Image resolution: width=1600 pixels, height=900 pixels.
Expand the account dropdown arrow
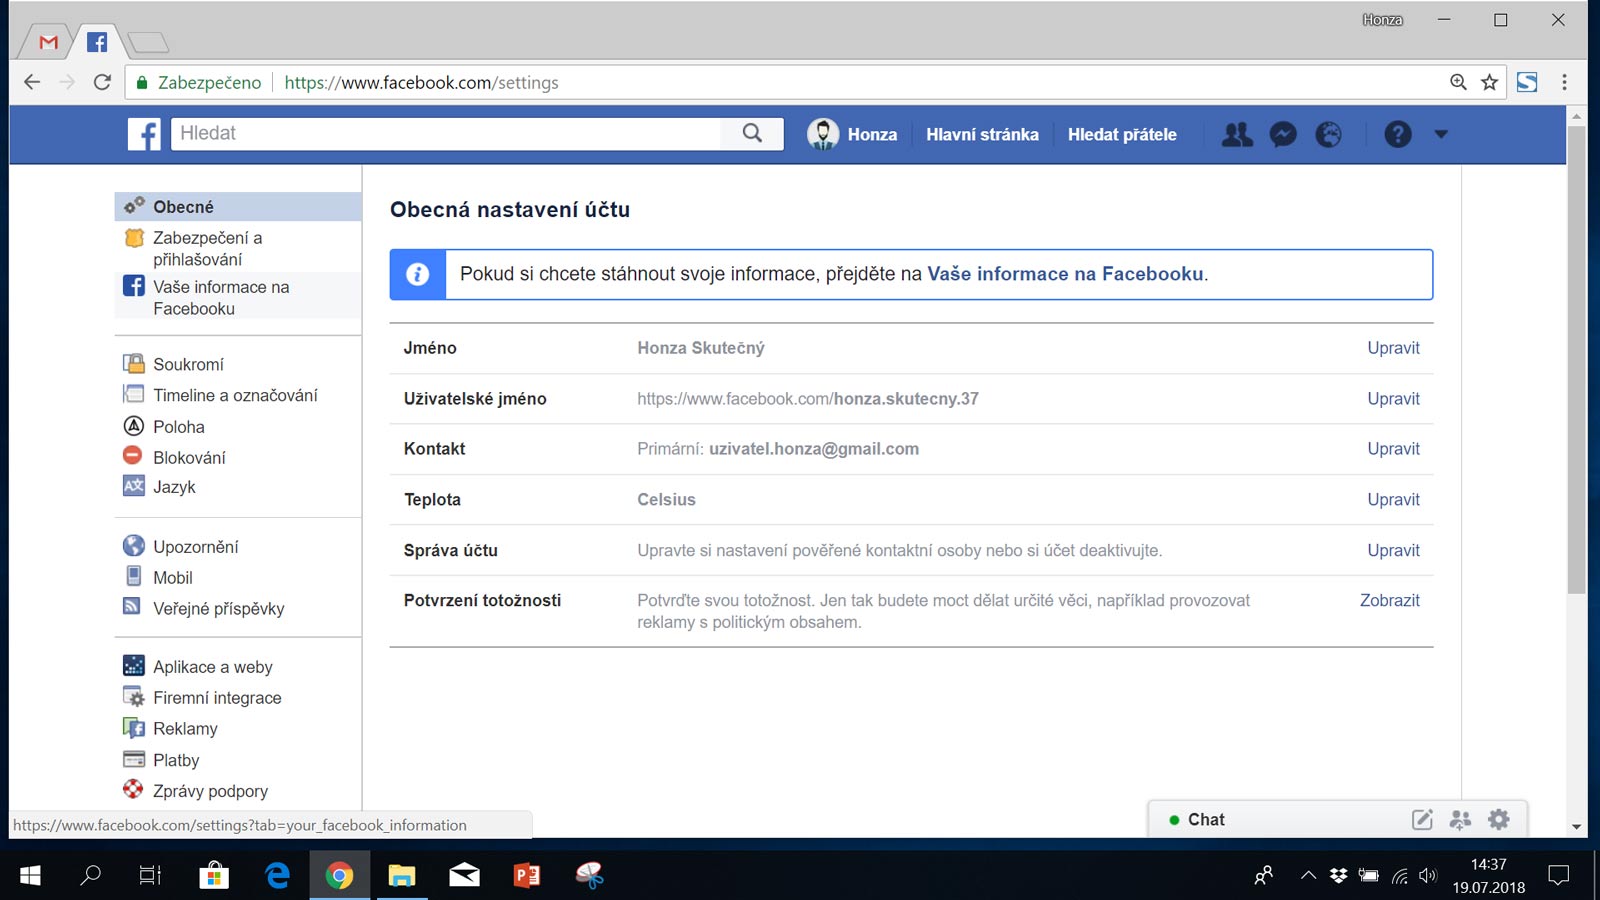[x=1441, y=134]
